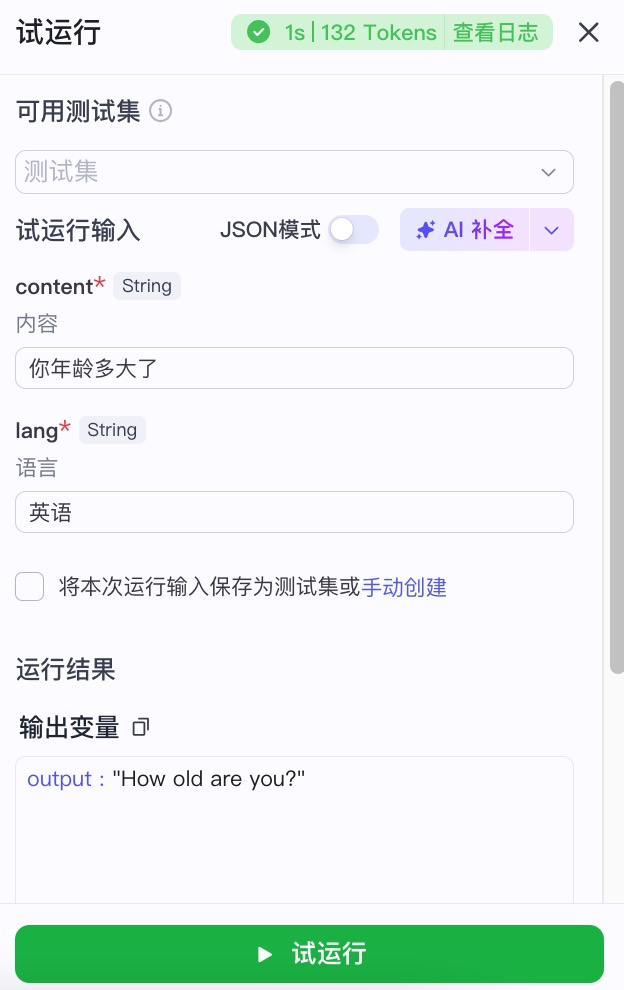The image size is (624, 990).
Task: Copy the 输出变量 output content
Action: (x=140, y=727)
